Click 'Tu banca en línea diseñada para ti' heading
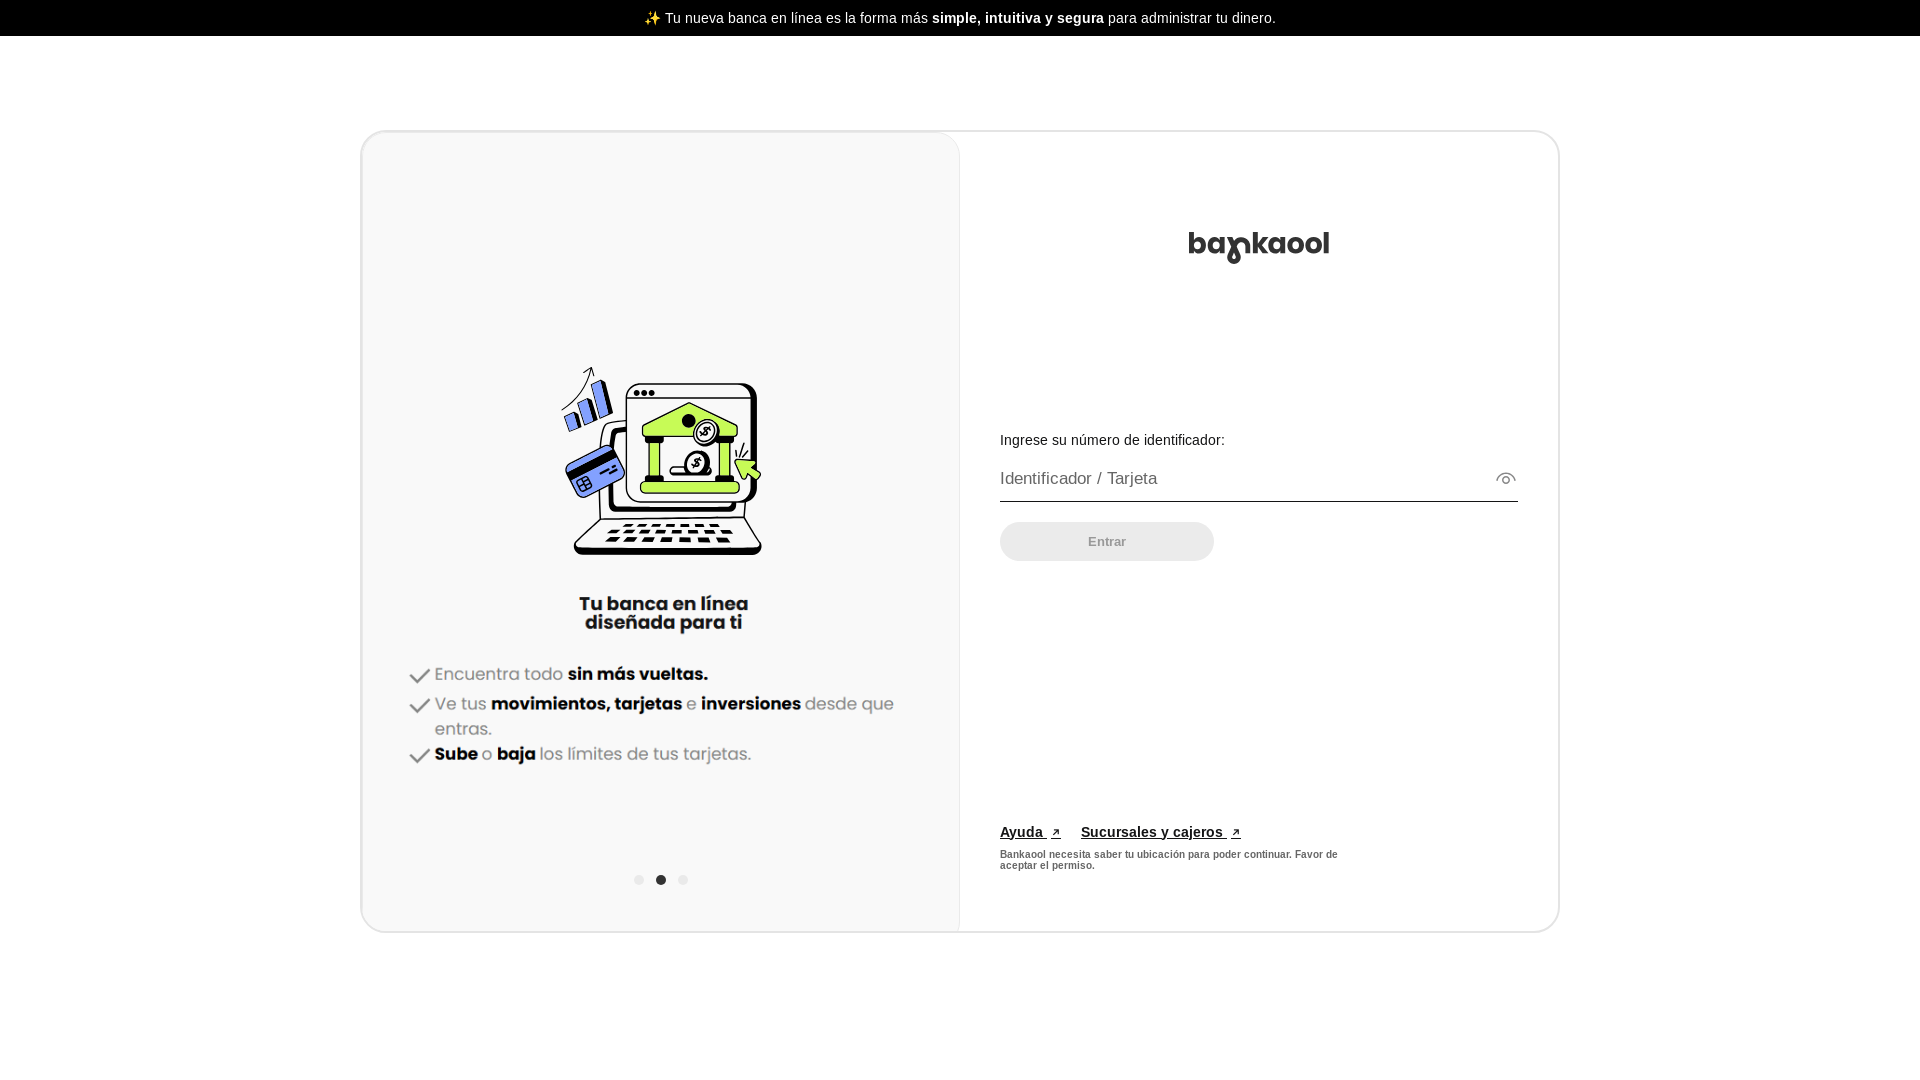 (x=663, y=614)
